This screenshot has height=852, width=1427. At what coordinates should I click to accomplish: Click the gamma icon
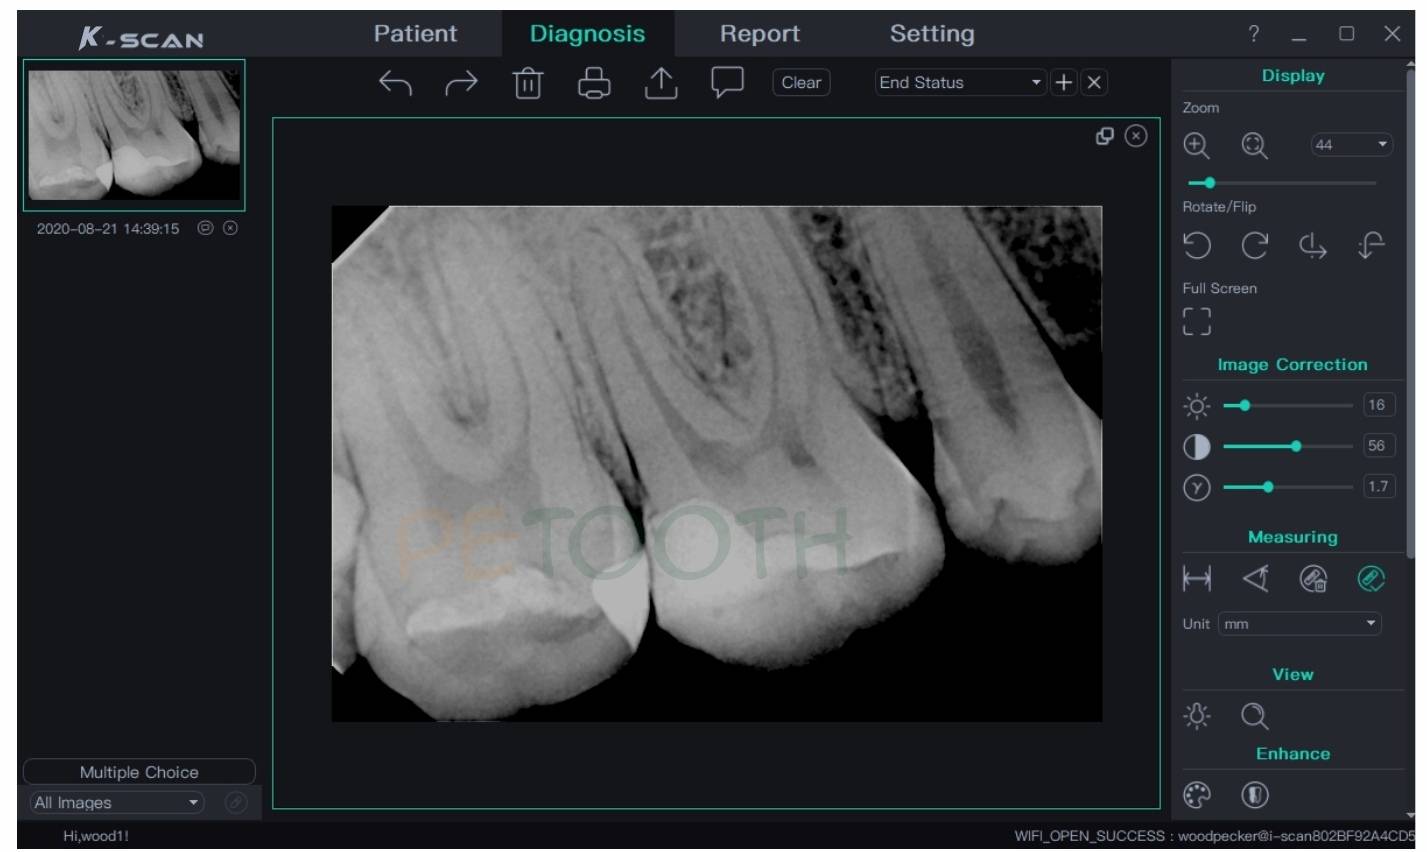tap(1197, 488)
